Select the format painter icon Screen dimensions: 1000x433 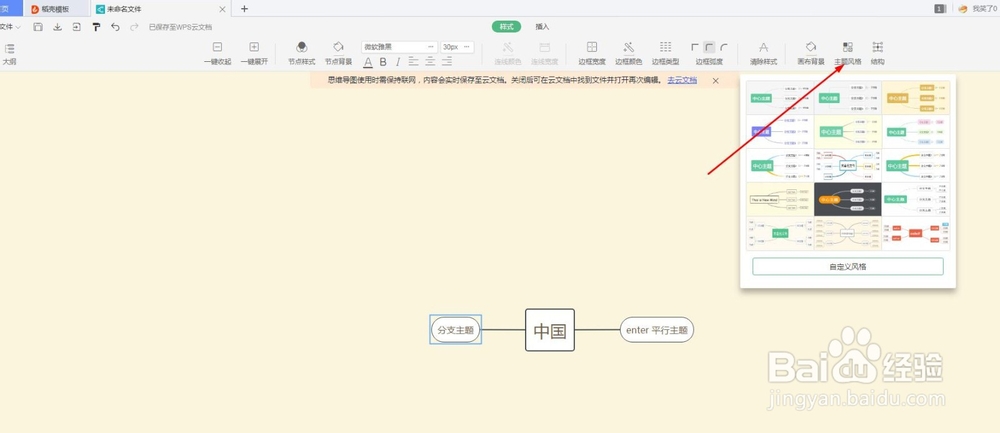click(96, 27)
